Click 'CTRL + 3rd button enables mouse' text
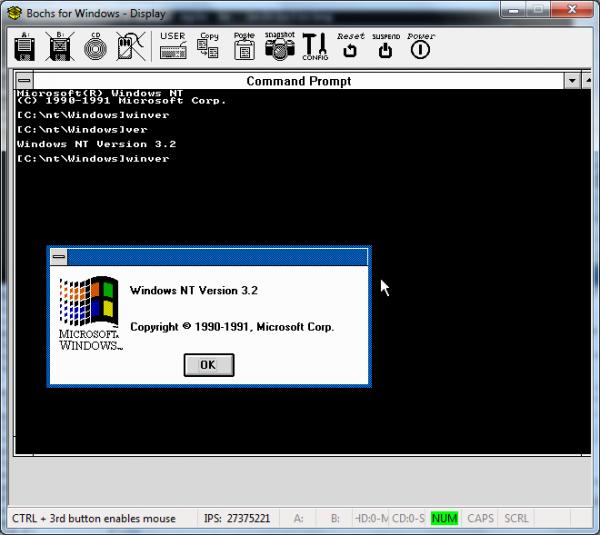The height and width of the screenshot is (535, 600). click(x=94, y=519)
